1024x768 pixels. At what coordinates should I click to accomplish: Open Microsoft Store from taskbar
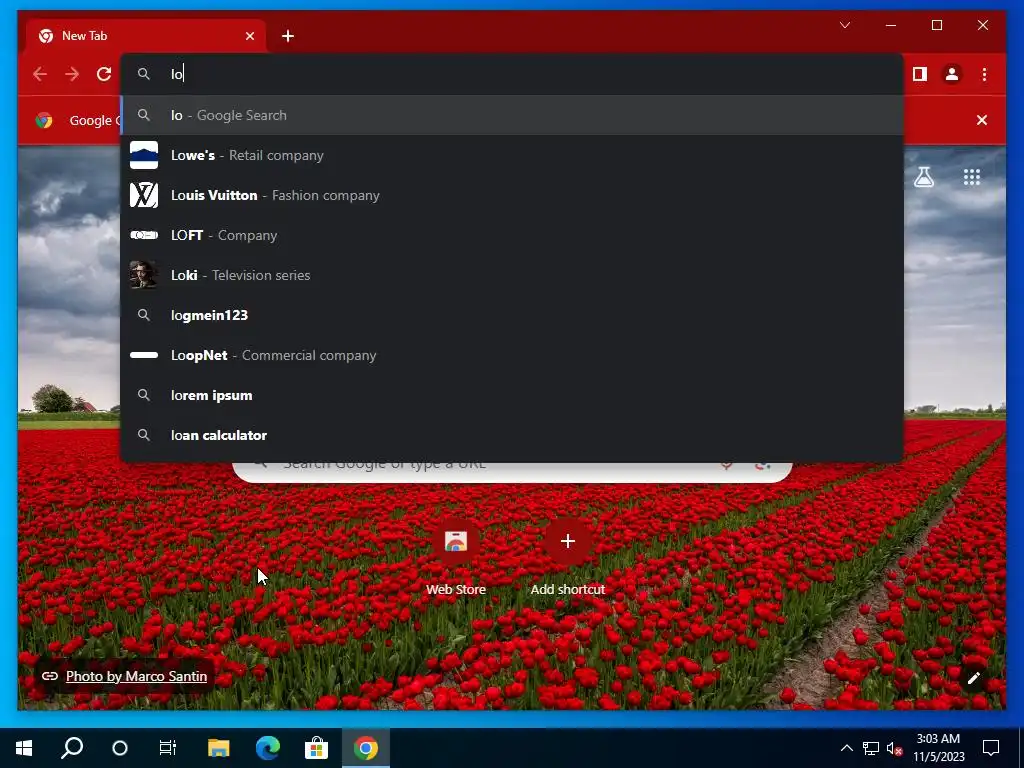point(317,748)
